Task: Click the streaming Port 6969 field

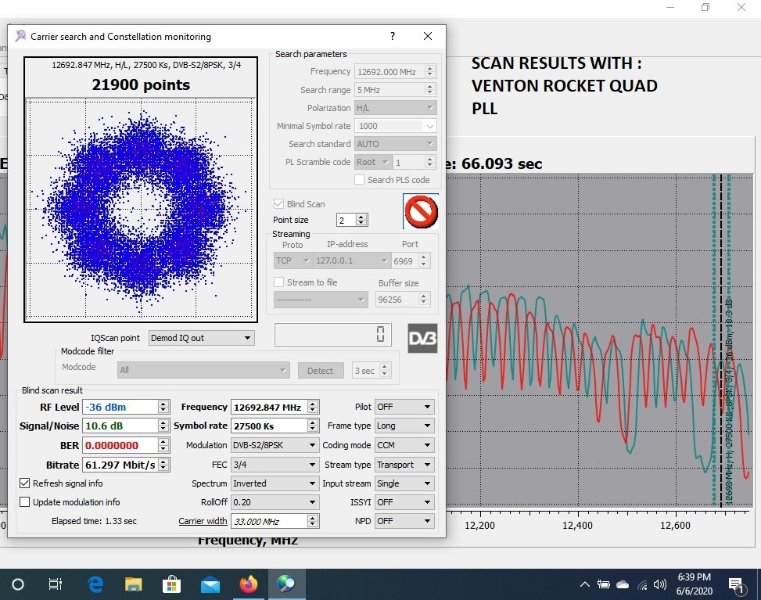Action: point(410,261)
